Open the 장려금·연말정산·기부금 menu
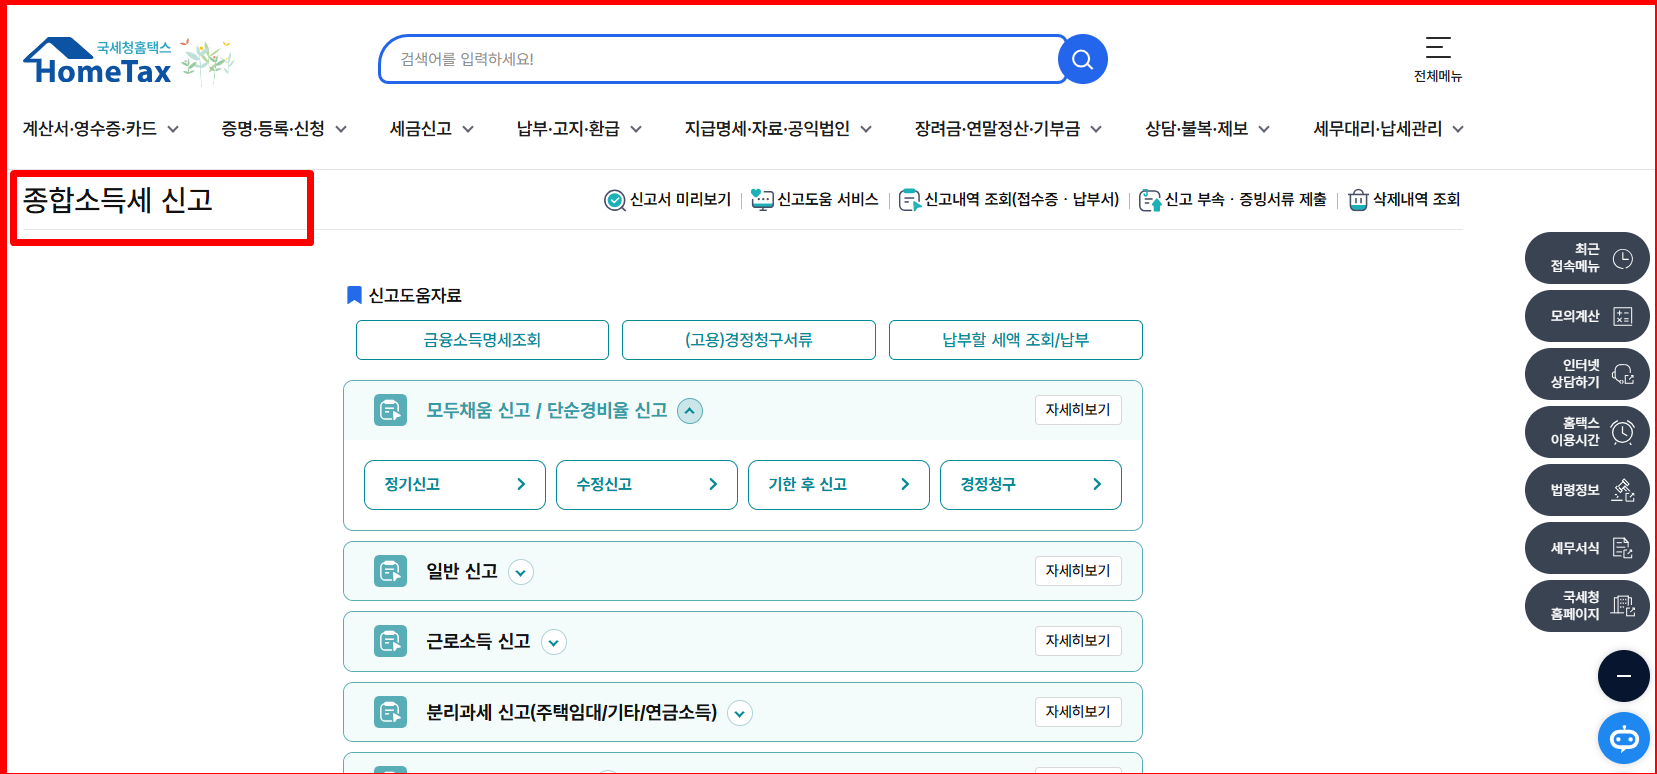The height and width of the screenshot is (774, 1657). 1008,129
